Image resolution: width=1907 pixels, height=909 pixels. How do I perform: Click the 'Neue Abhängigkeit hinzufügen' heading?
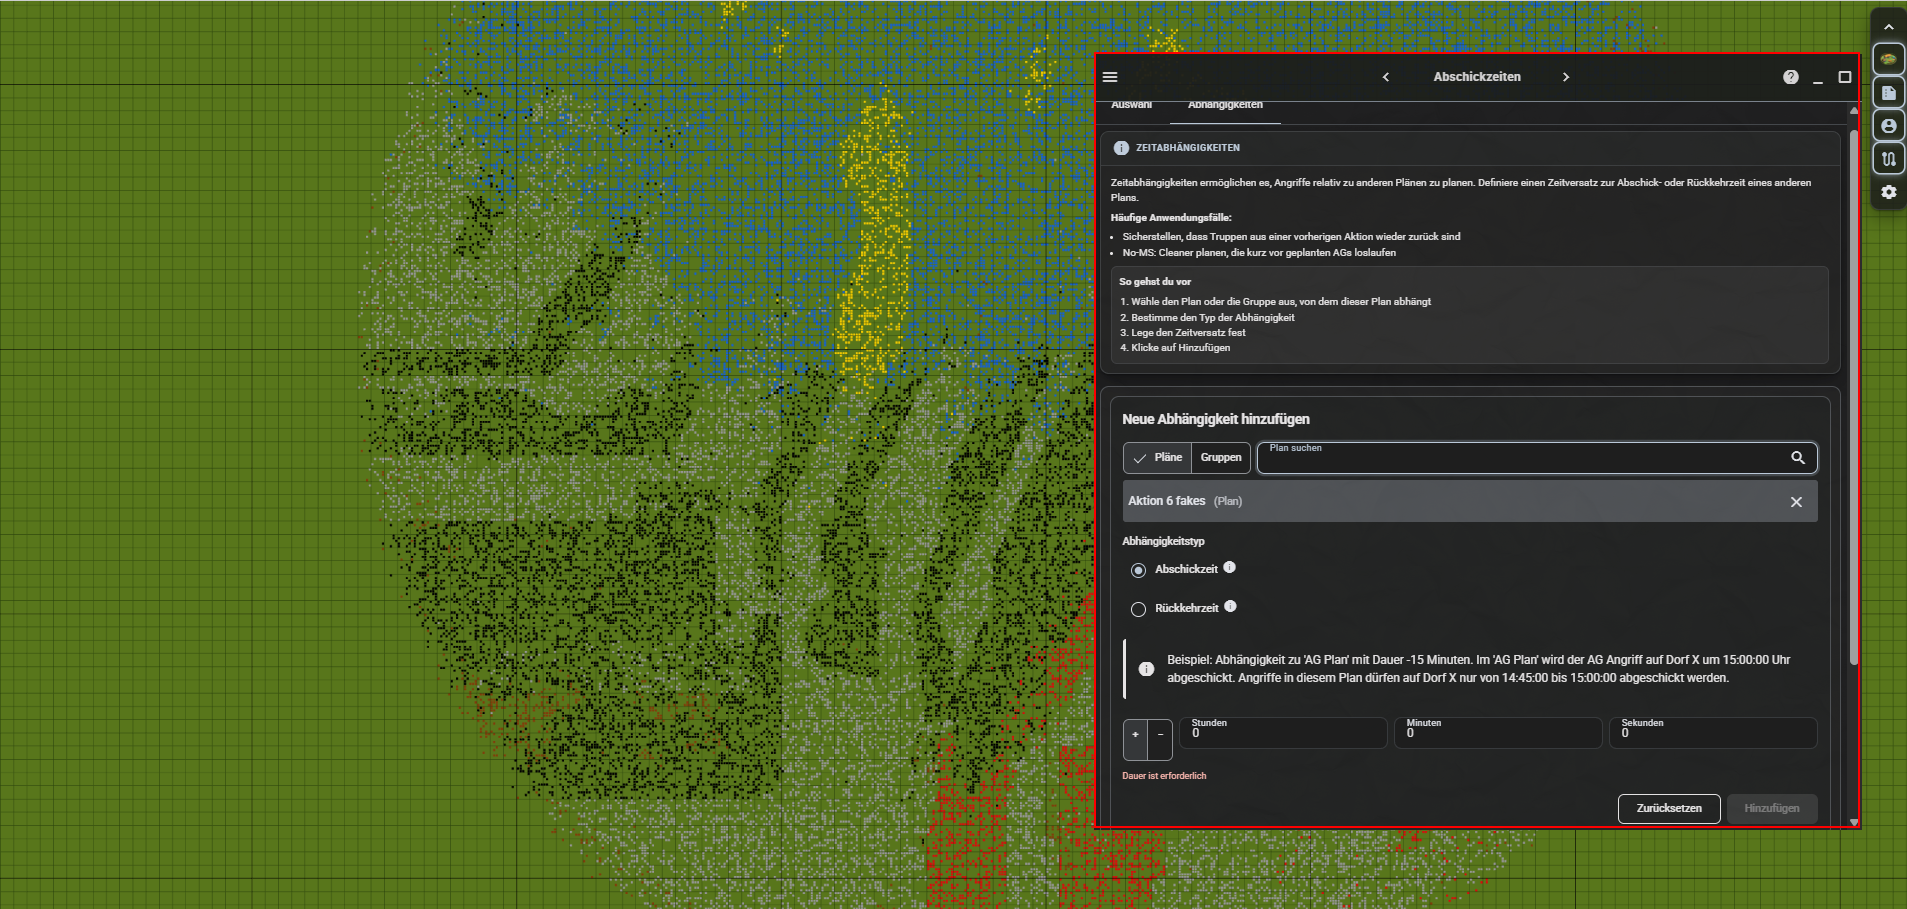(1216, 419)
